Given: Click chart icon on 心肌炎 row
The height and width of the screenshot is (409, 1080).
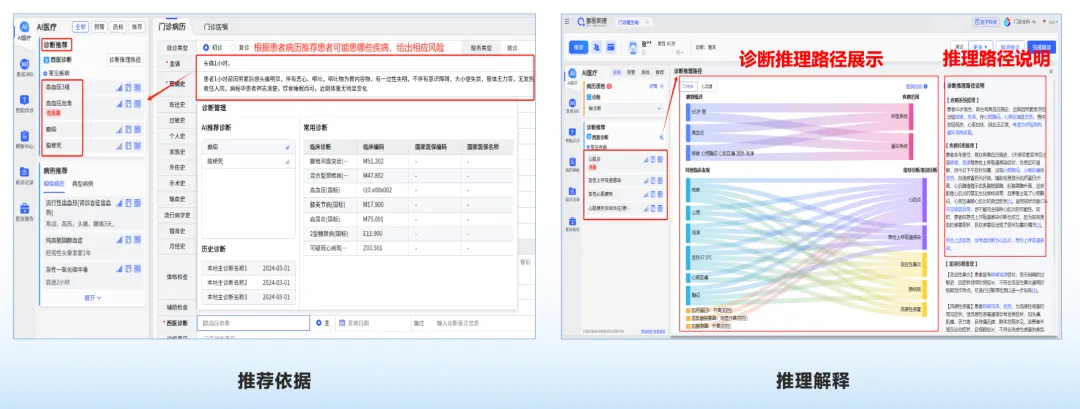Looking at the screenshot, I should pos(646,159).
